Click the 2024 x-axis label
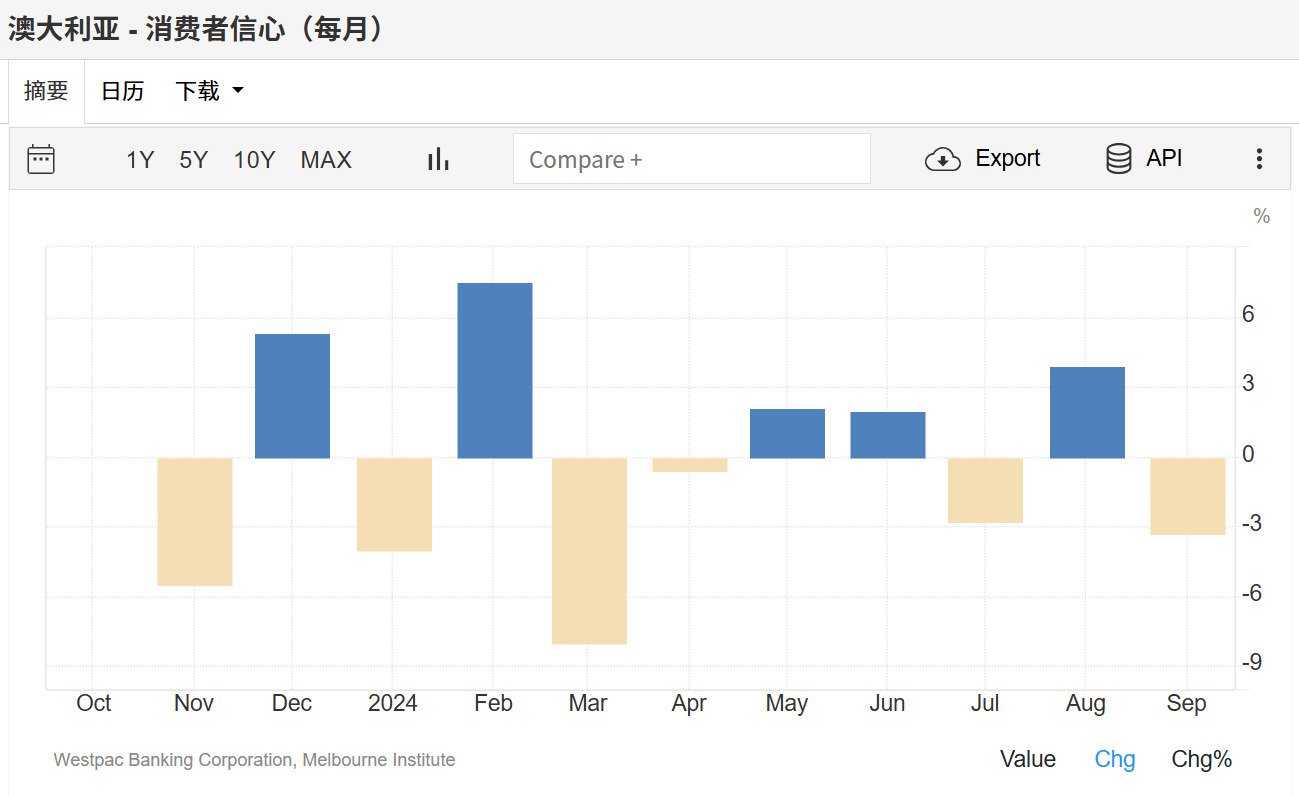 393,703
